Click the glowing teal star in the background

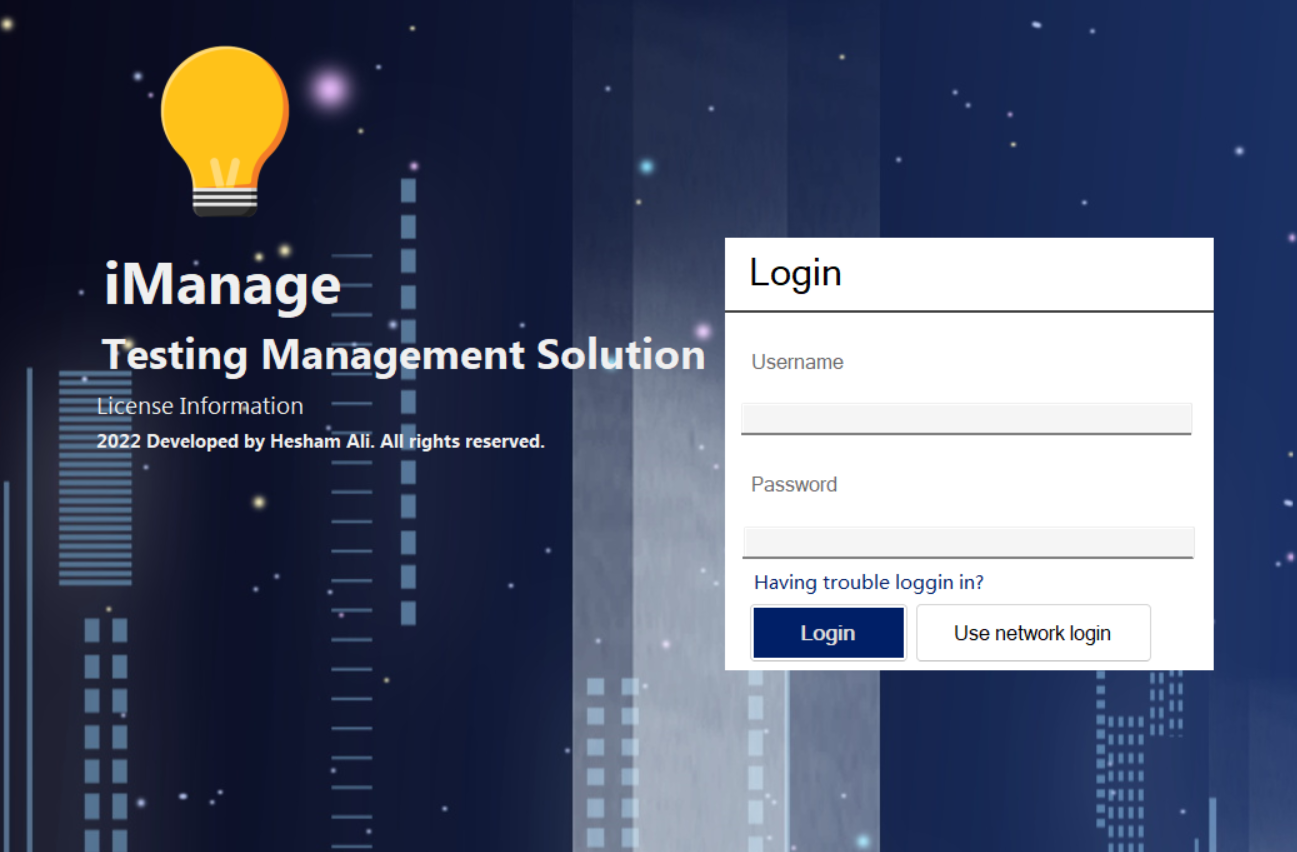pyautogui.click(x=646, y=166)
